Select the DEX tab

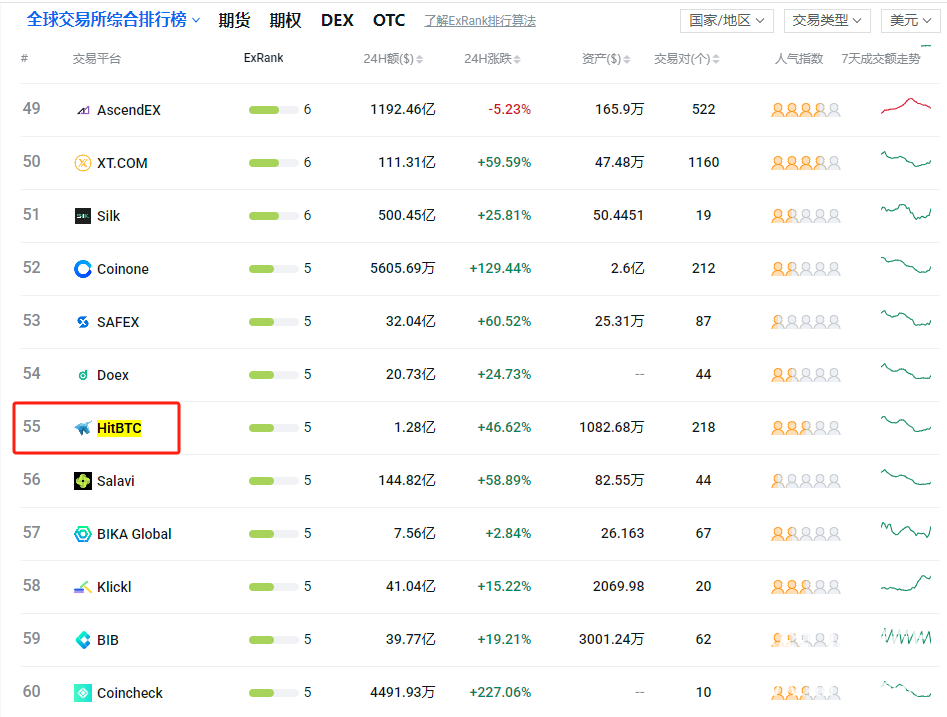(x=337, y=20)
